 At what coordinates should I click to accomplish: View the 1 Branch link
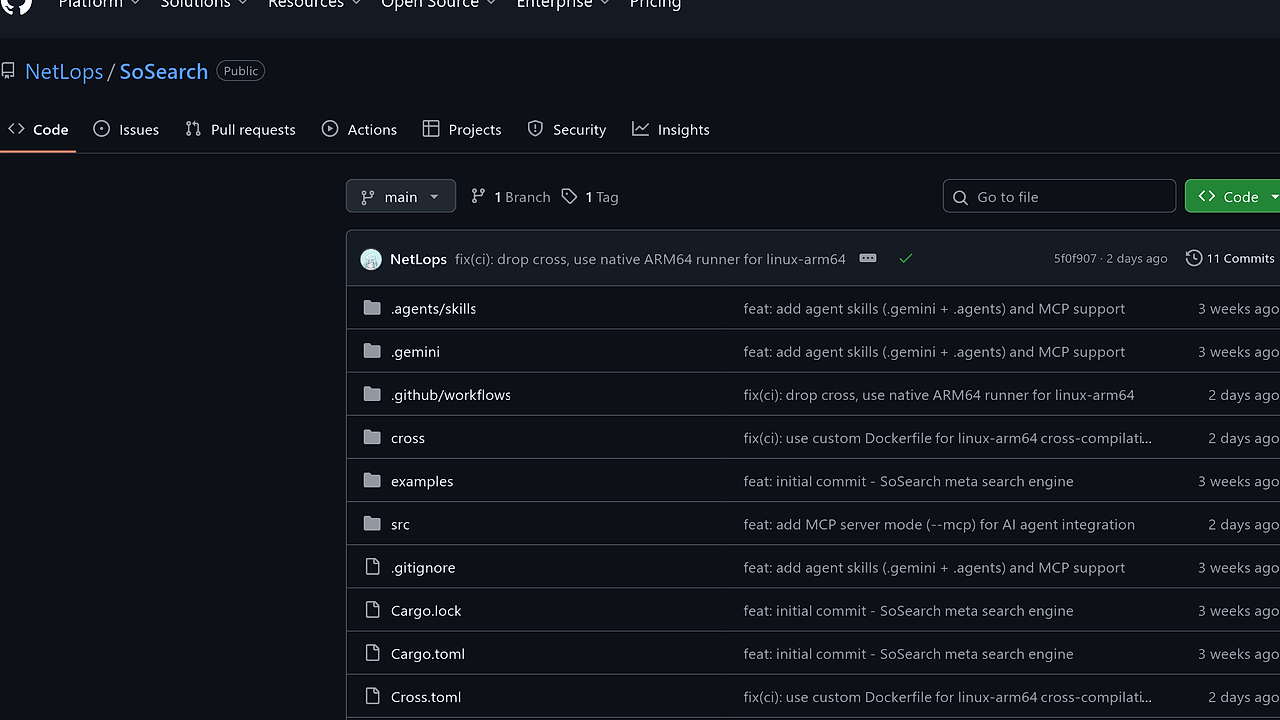tap(510, 197)
